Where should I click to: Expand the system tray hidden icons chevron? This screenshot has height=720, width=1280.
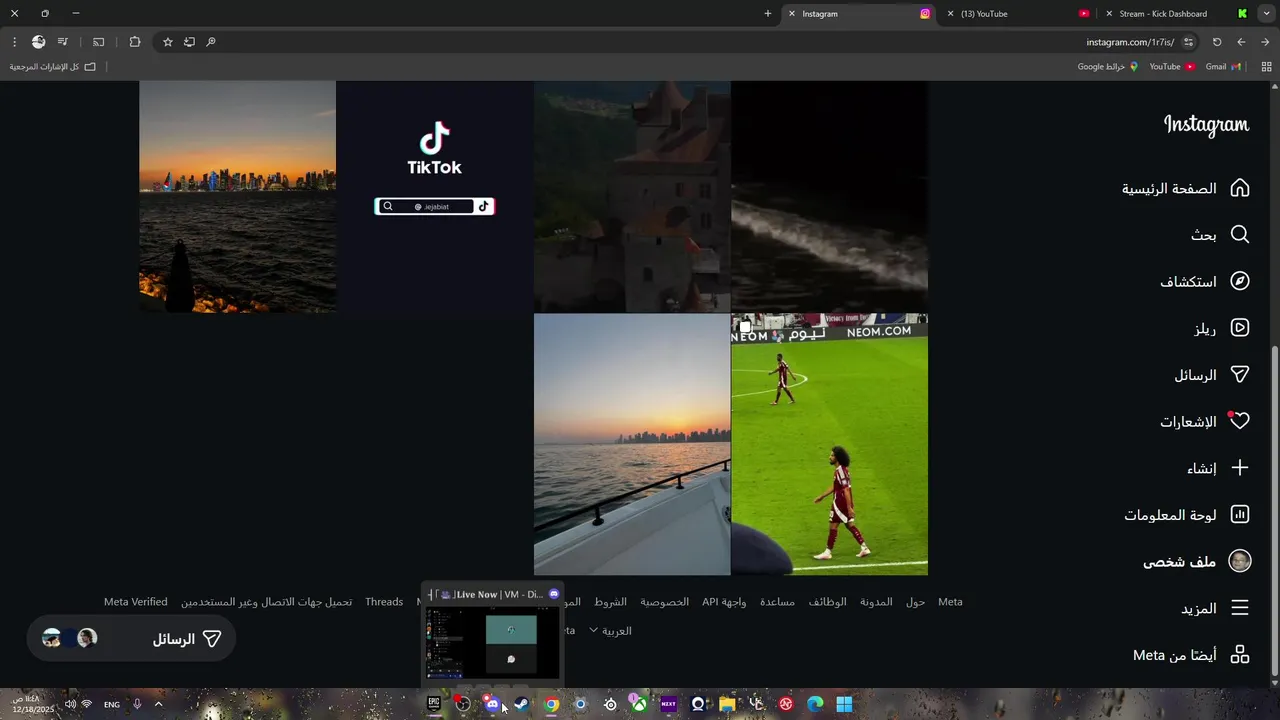pyautogui.click(x=158, y=704)
